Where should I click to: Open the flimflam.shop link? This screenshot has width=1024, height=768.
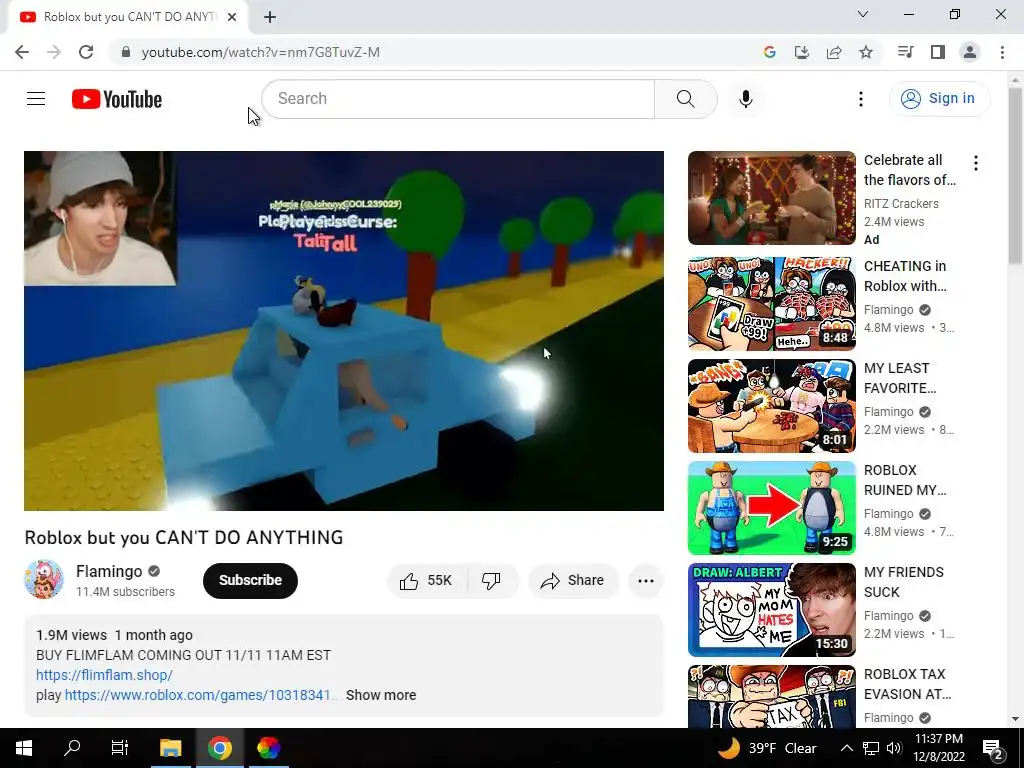click(104, 675)
